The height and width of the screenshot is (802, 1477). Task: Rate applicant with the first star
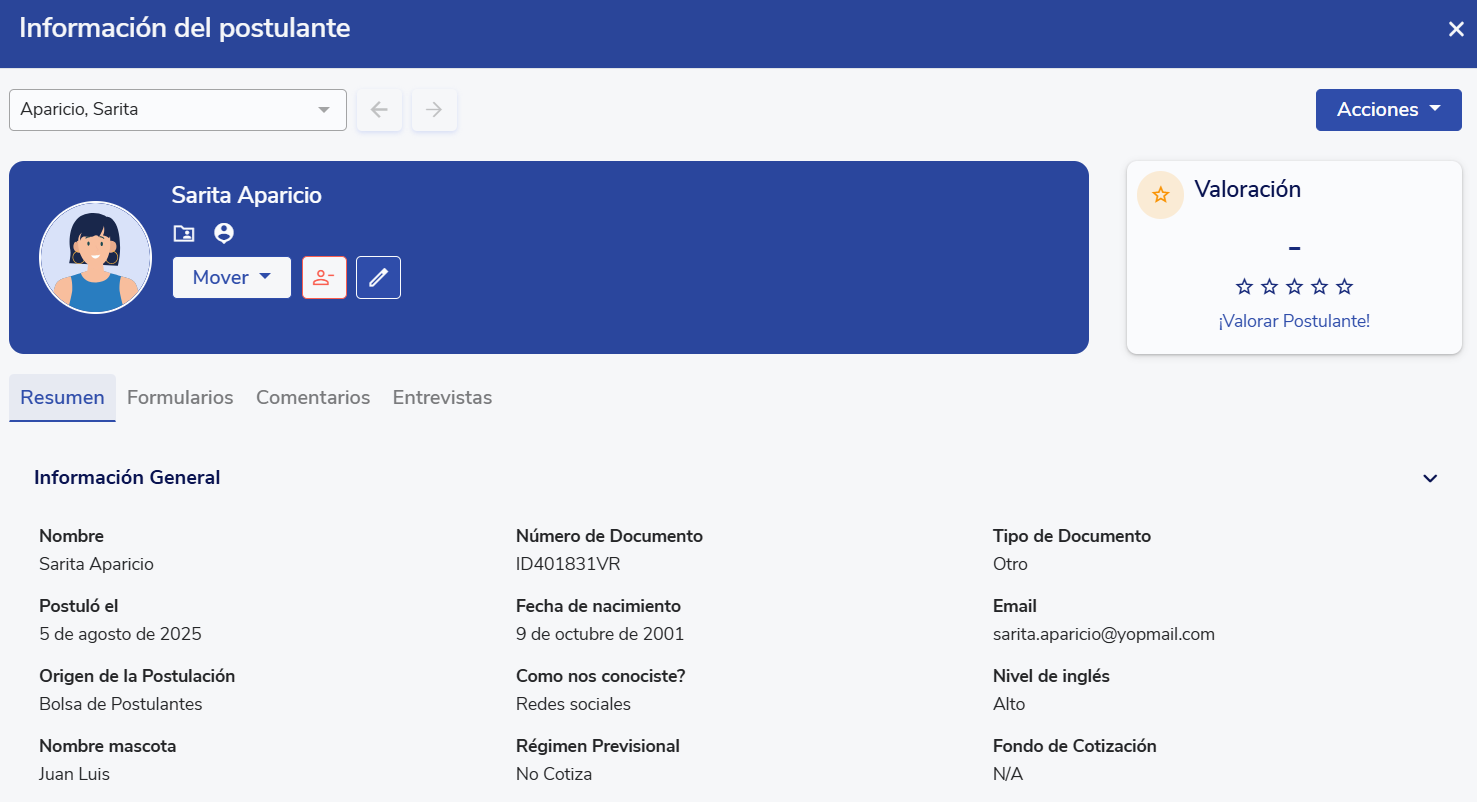(x=1244, y=287)
